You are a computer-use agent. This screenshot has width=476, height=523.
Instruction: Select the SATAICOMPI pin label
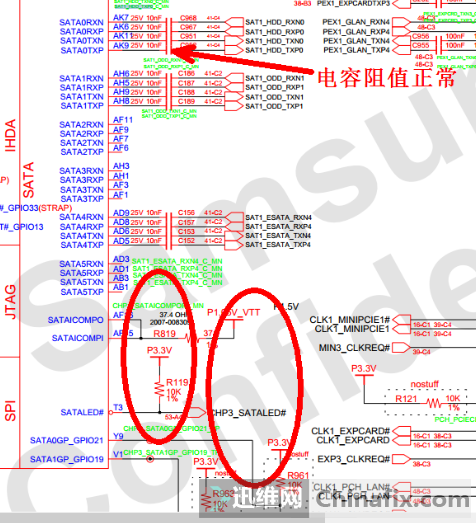pyautogui.click(x=78, y=338)
